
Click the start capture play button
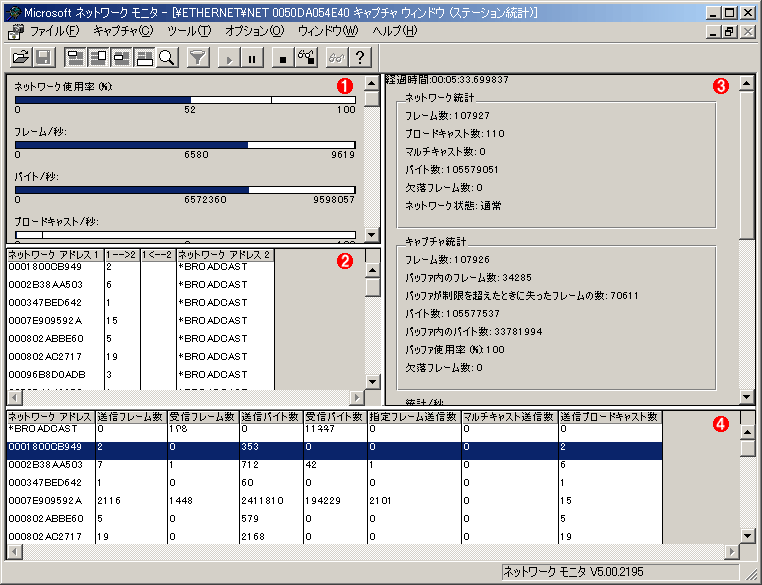click(x=229, y=57)
